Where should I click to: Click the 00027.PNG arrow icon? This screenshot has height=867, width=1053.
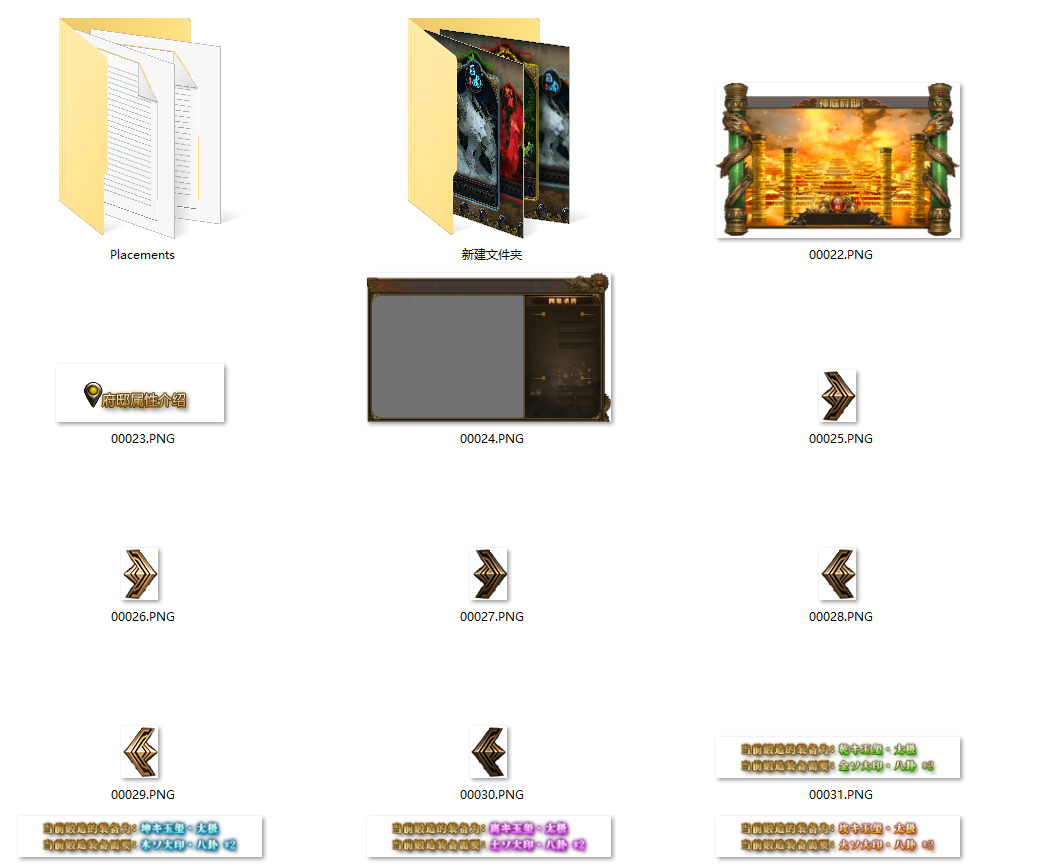click(489, 574)
